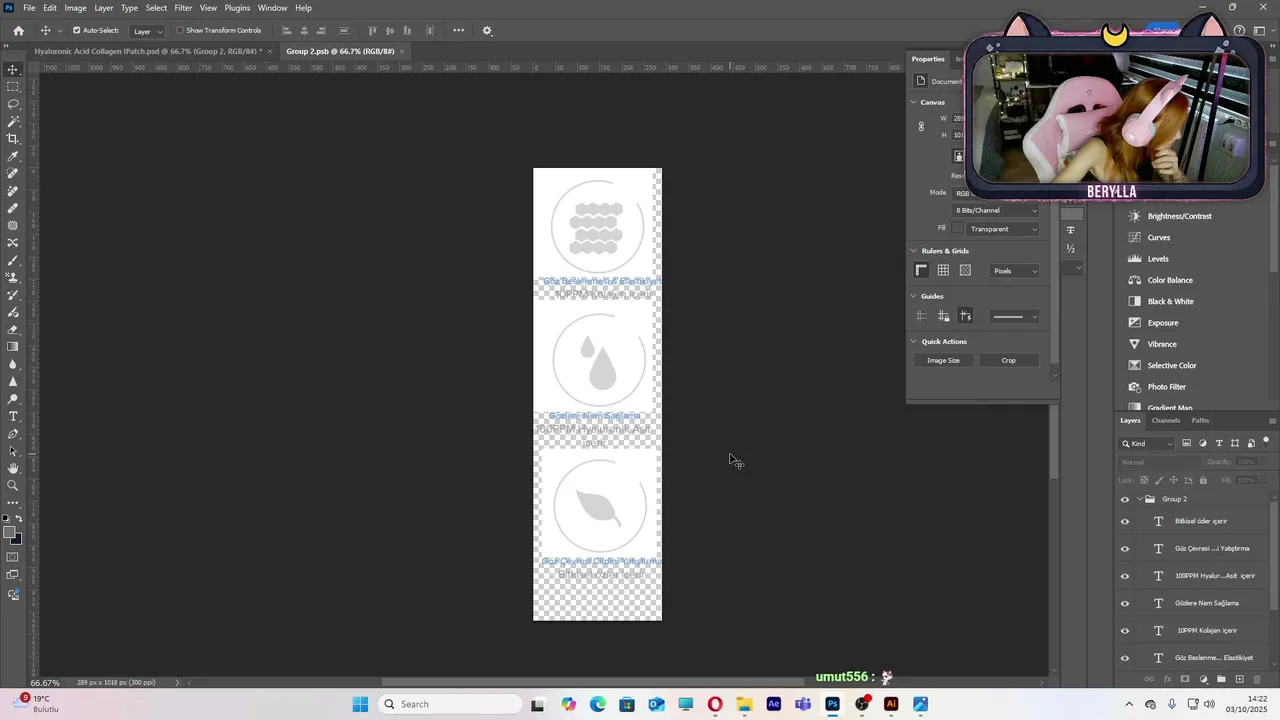Create a new layer icon
The image size is (1280, 720).
(1239, 679)
